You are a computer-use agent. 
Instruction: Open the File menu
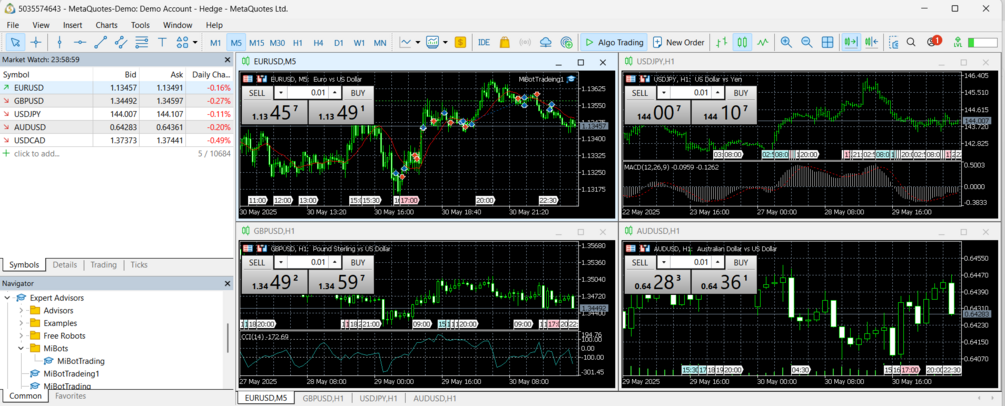coord(13,25)
